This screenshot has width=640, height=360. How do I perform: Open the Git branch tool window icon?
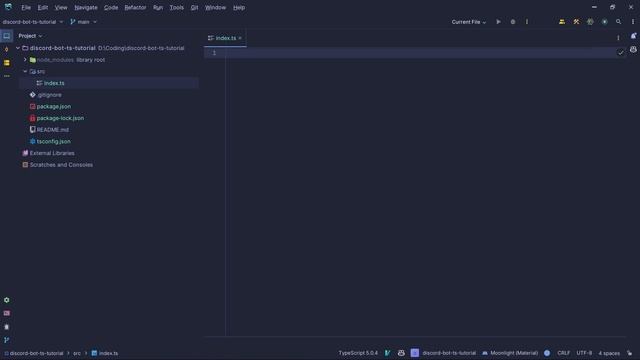click(x=7, y=340)
